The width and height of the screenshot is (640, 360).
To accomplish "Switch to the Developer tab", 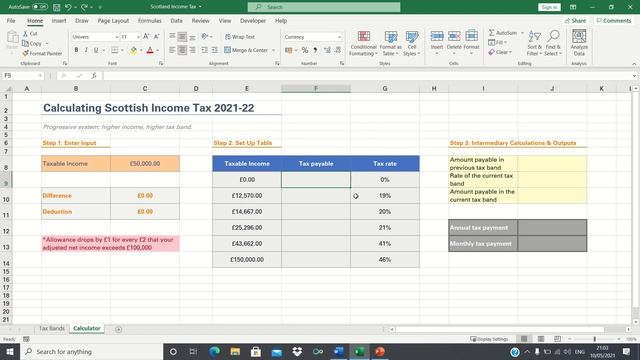I will click(x=253, y=20).
